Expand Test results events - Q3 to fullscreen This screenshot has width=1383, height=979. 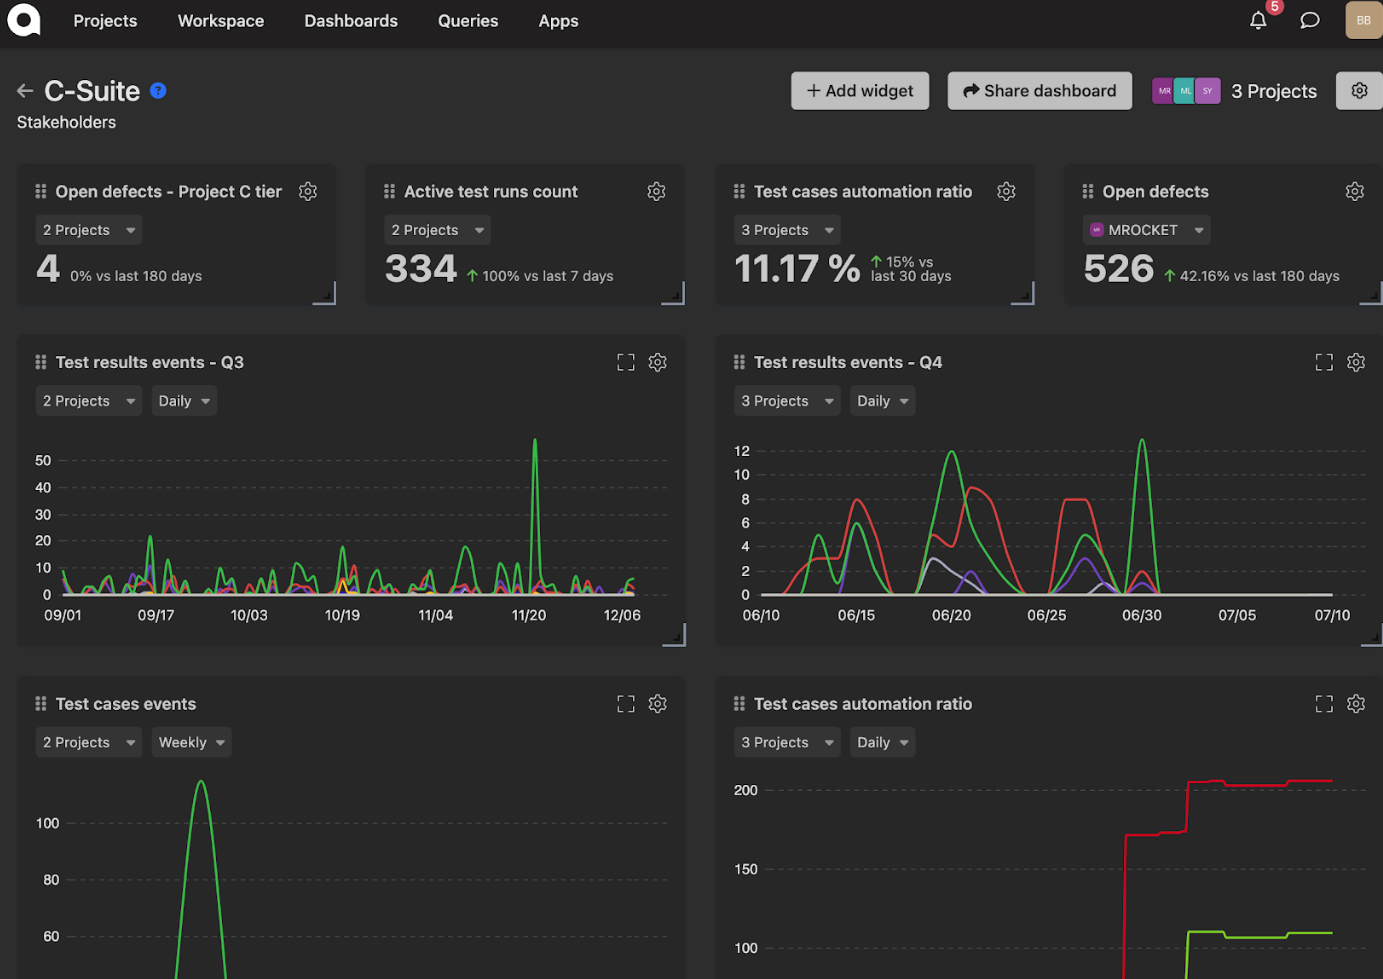pyautogui.click(x=626, y=363)
